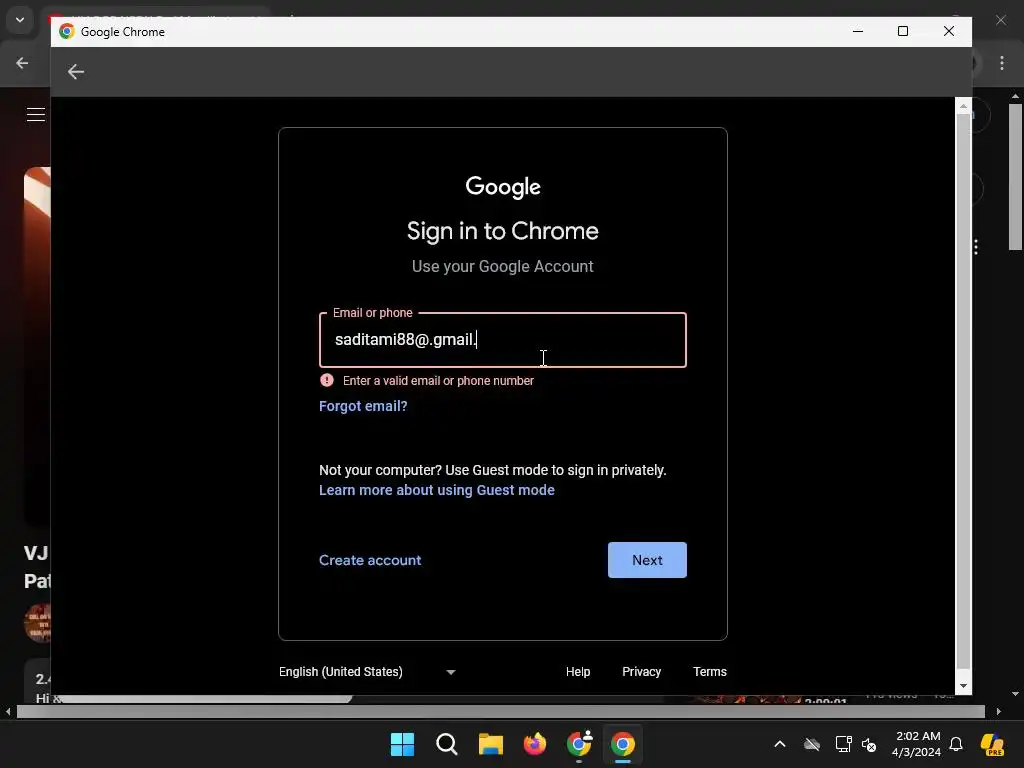Screen dimensions: 1024x768
Task: Click the background page's vertical scrollbar thumb
Action: click(1015, 176)
